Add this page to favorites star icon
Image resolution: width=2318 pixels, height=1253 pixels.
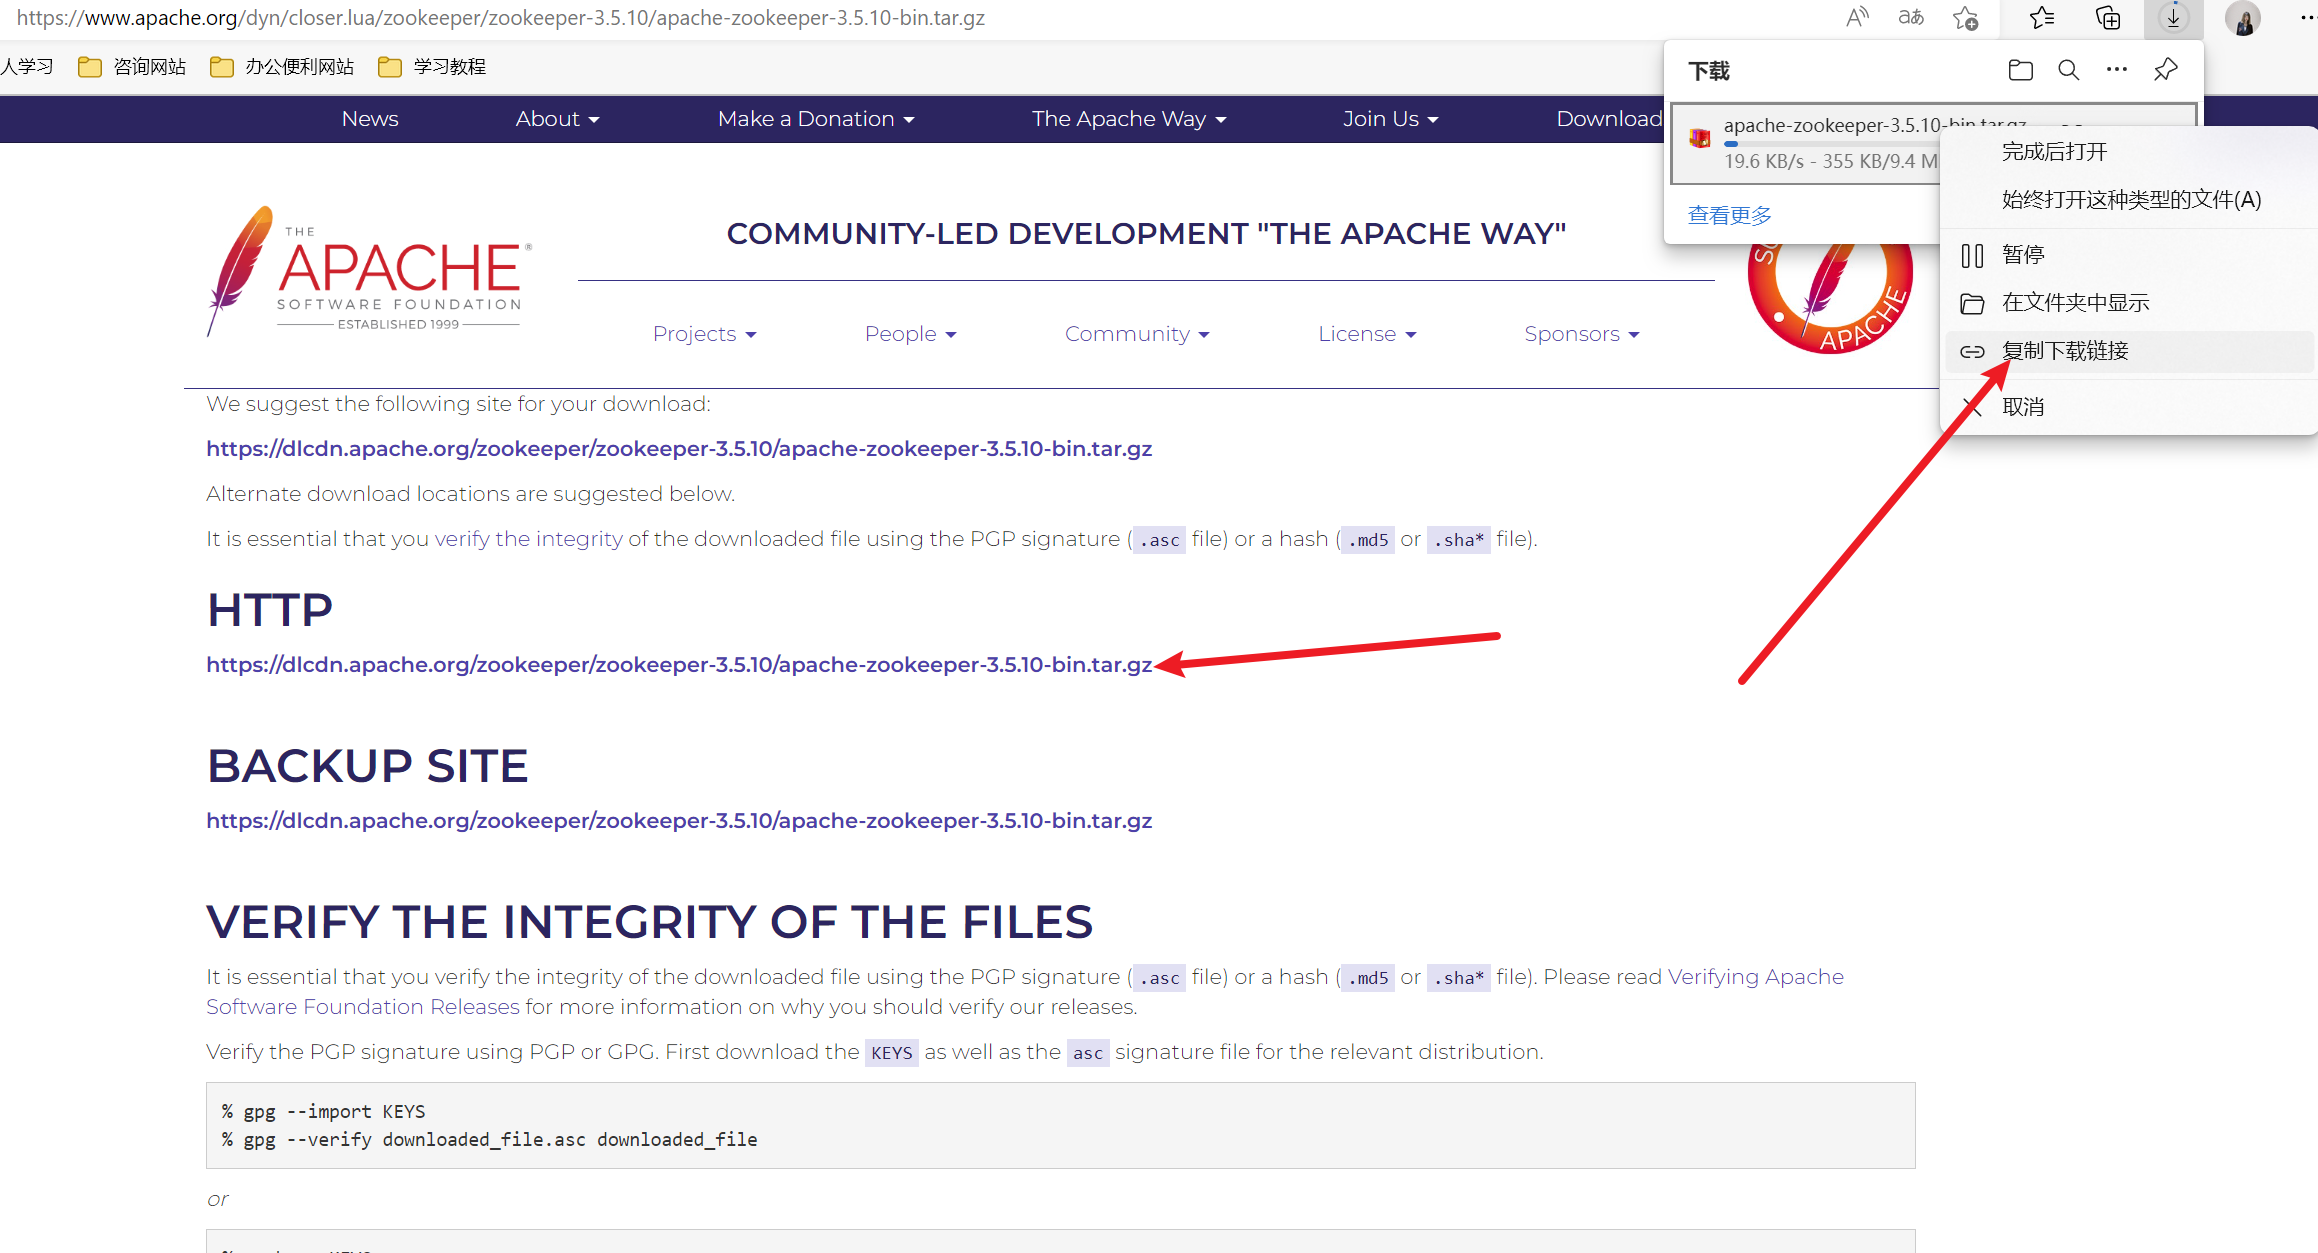coord(1966,18)
